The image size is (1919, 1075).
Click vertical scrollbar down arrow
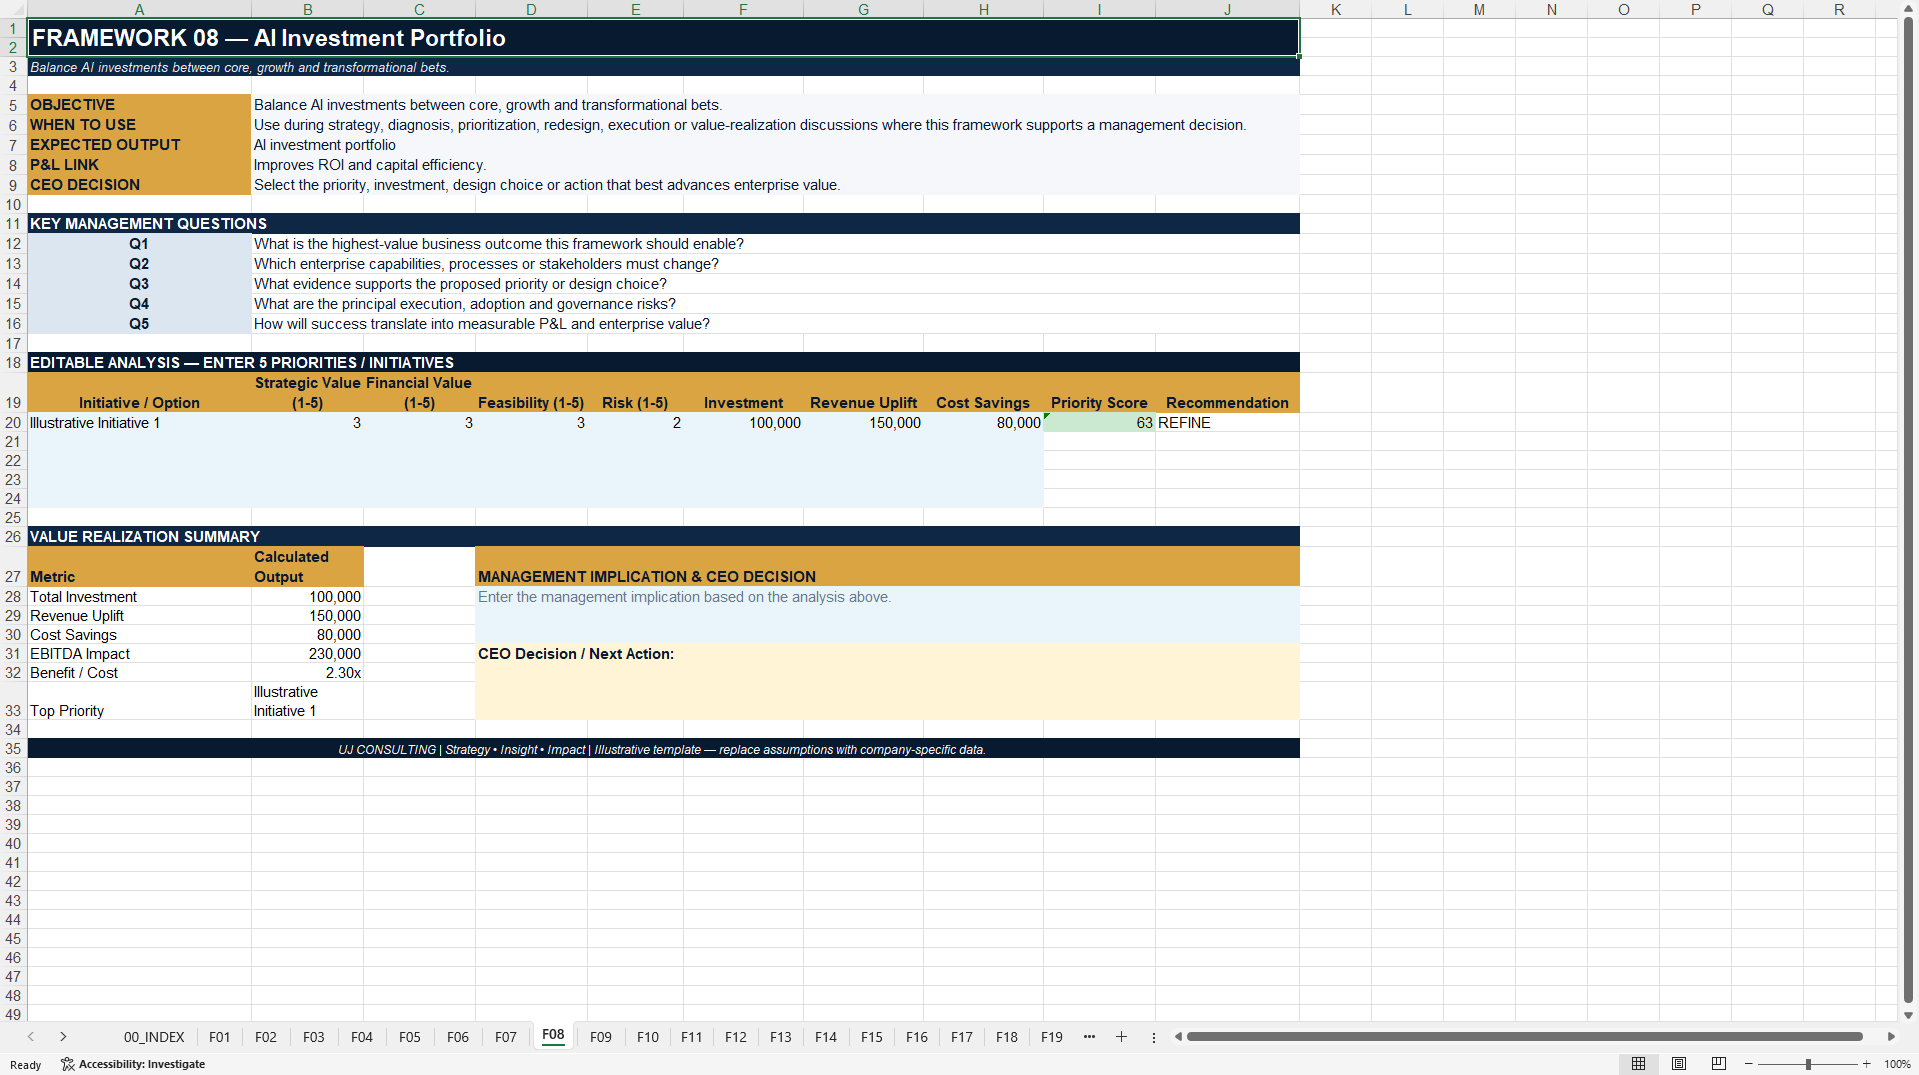[1908, 1015]
